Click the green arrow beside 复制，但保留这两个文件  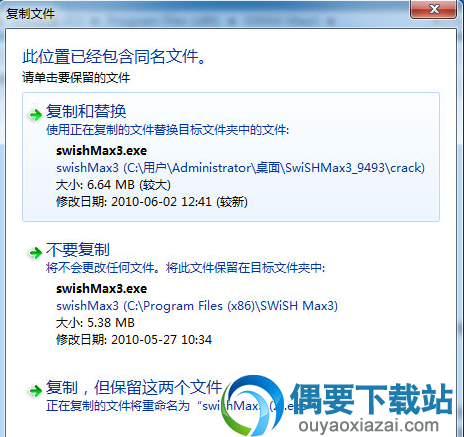(x=35, y=390)
